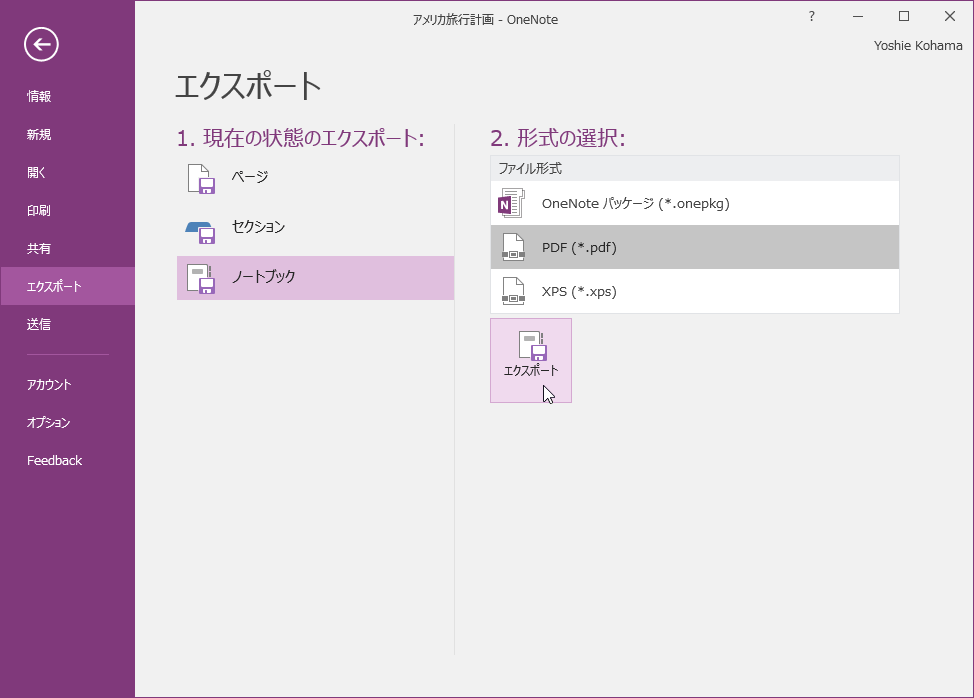Open オプション in the sidebar
The height and width of the screenshot is (698, 974).
(49, 423)
